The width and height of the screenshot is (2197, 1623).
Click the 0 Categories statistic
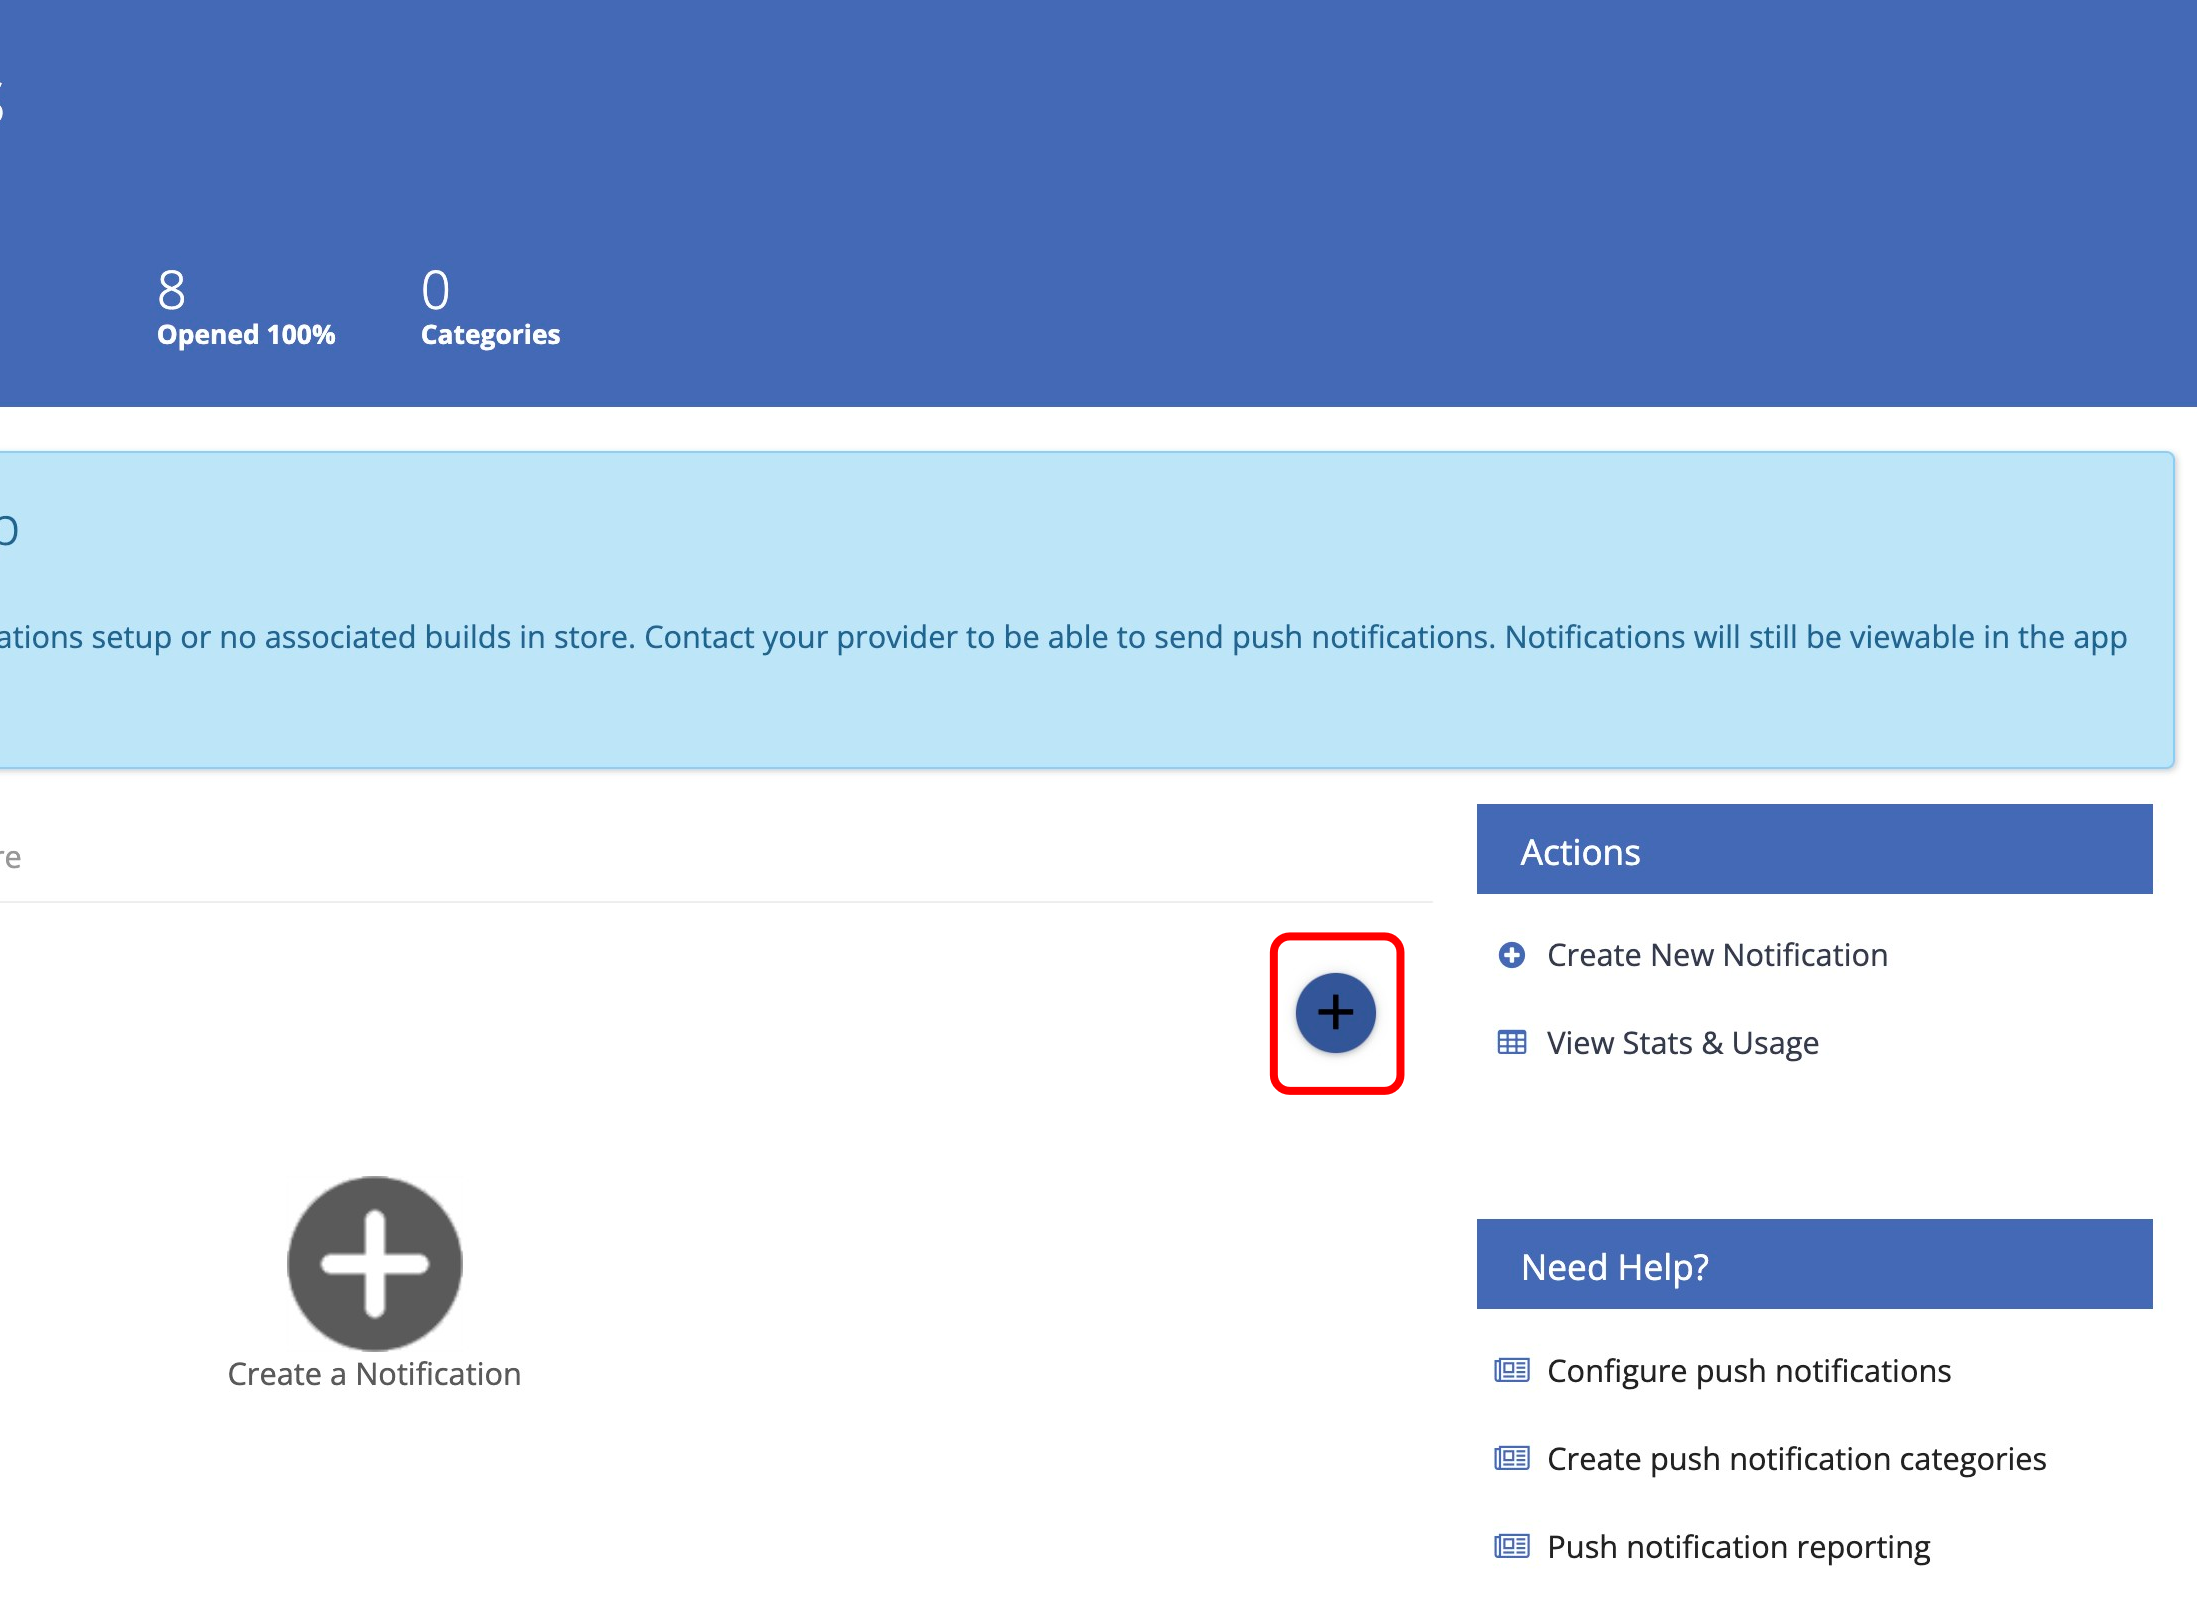[490, 307]
